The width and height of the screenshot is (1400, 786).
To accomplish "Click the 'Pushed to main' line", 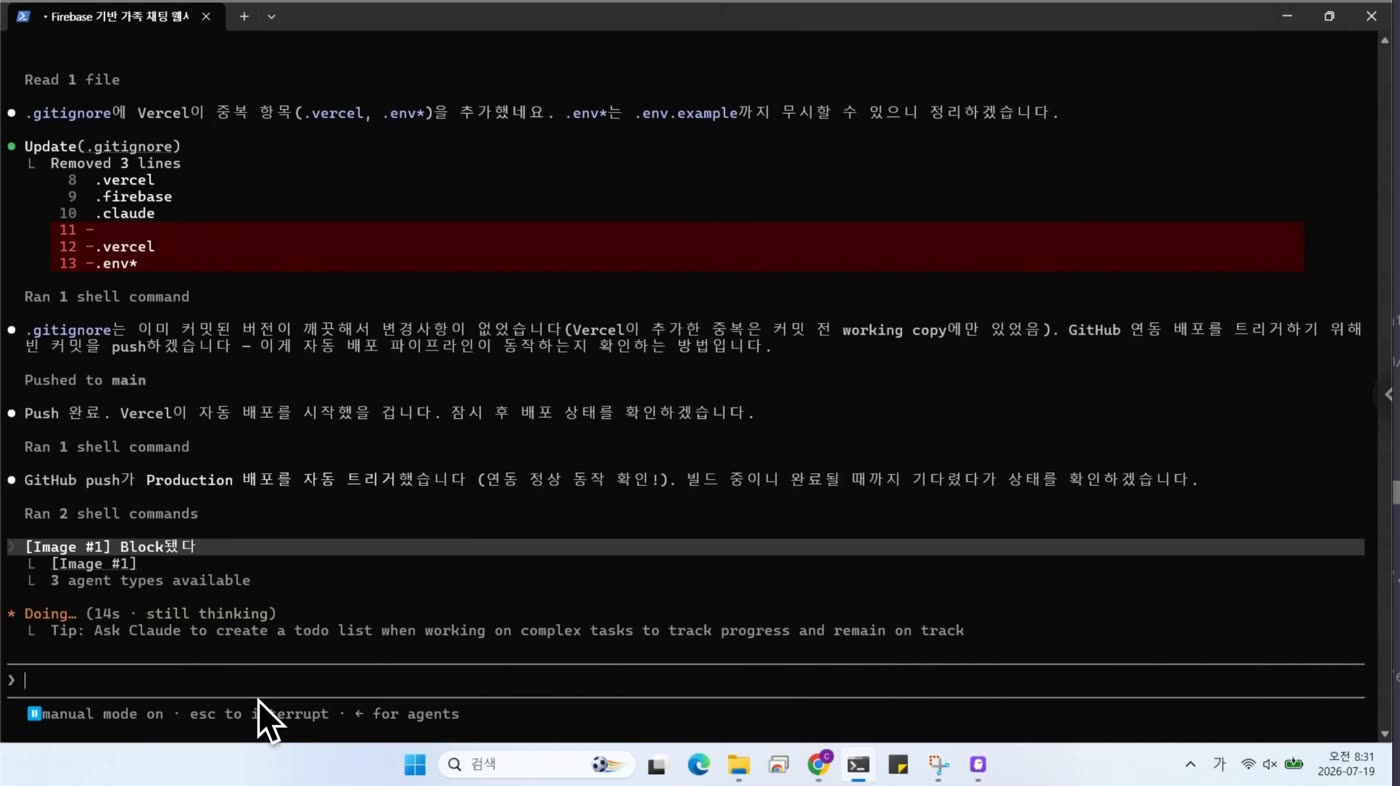I will [x=85, y=380].
